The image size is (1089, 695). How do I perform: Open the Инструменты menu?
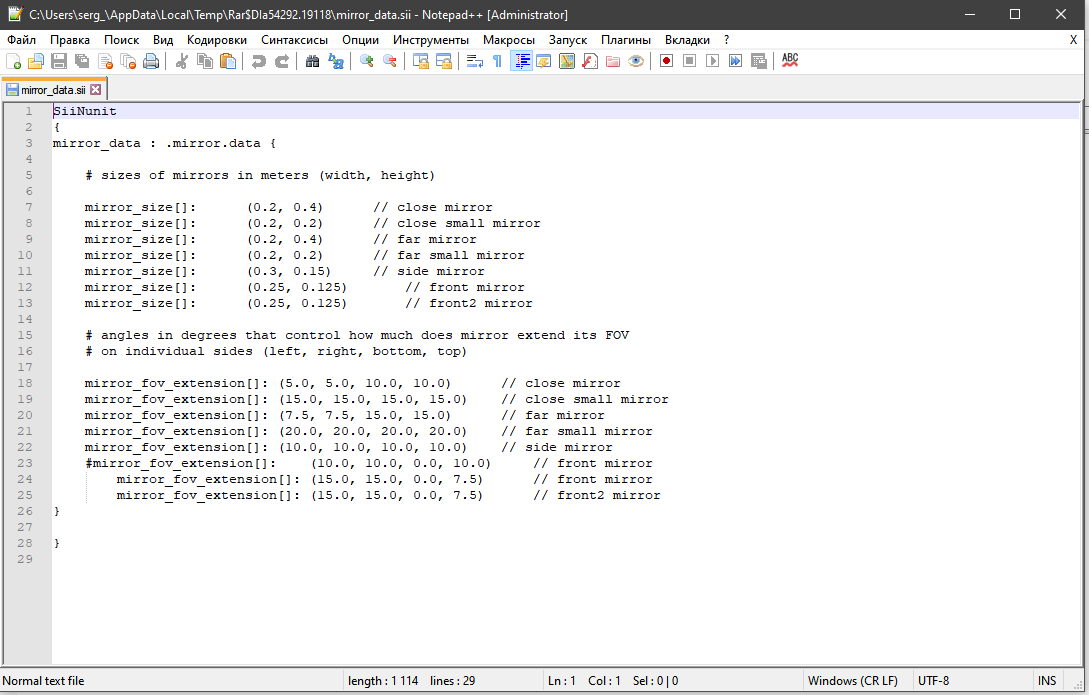[x=431, y=40]
